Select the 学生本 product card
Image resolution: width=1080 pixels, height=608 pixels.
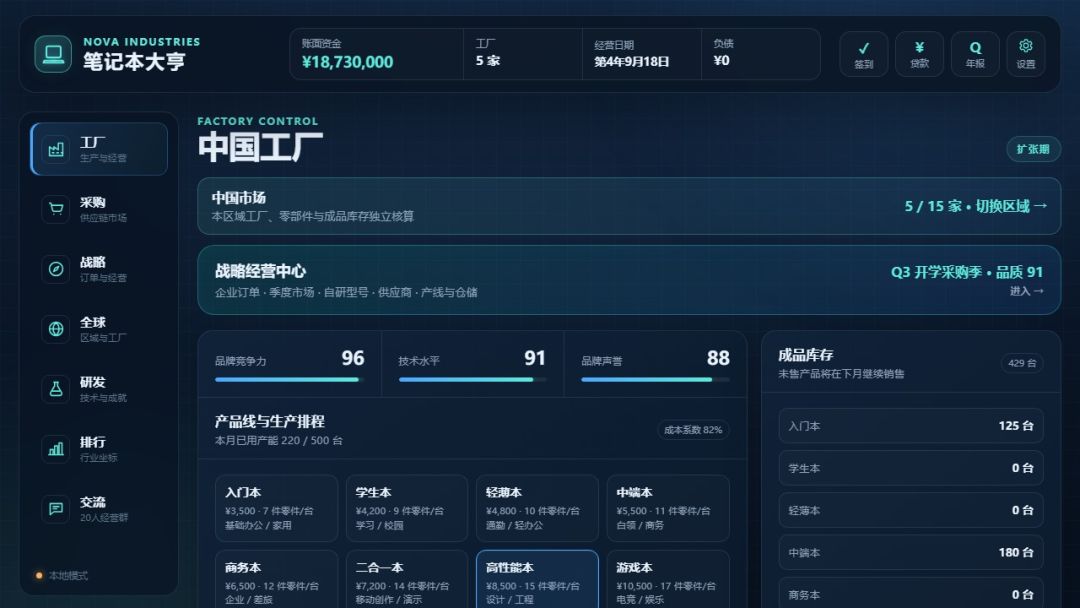(x=406, y=508)
